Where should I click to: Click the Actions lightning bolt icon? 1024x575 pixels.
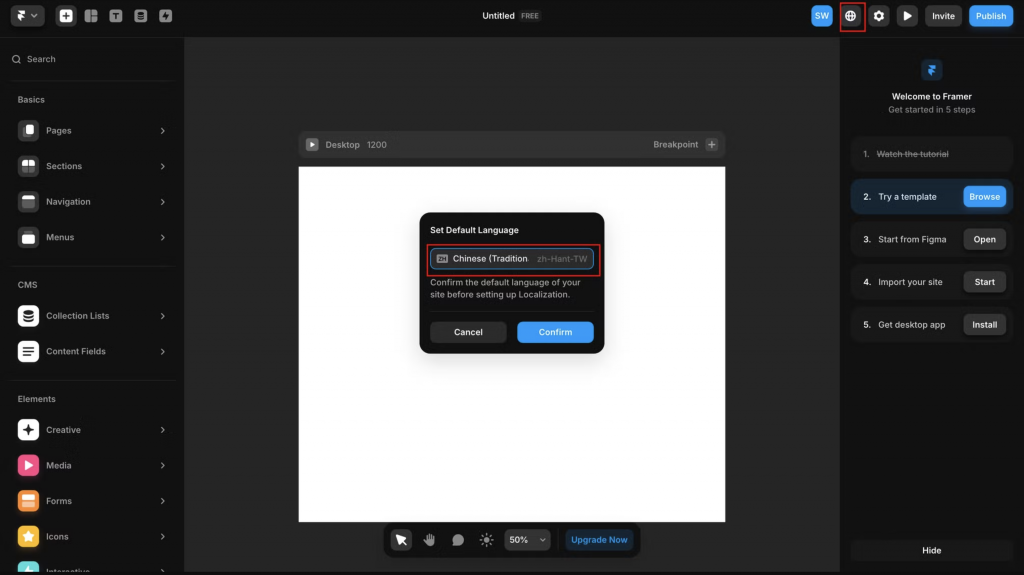tap(165, 16)
